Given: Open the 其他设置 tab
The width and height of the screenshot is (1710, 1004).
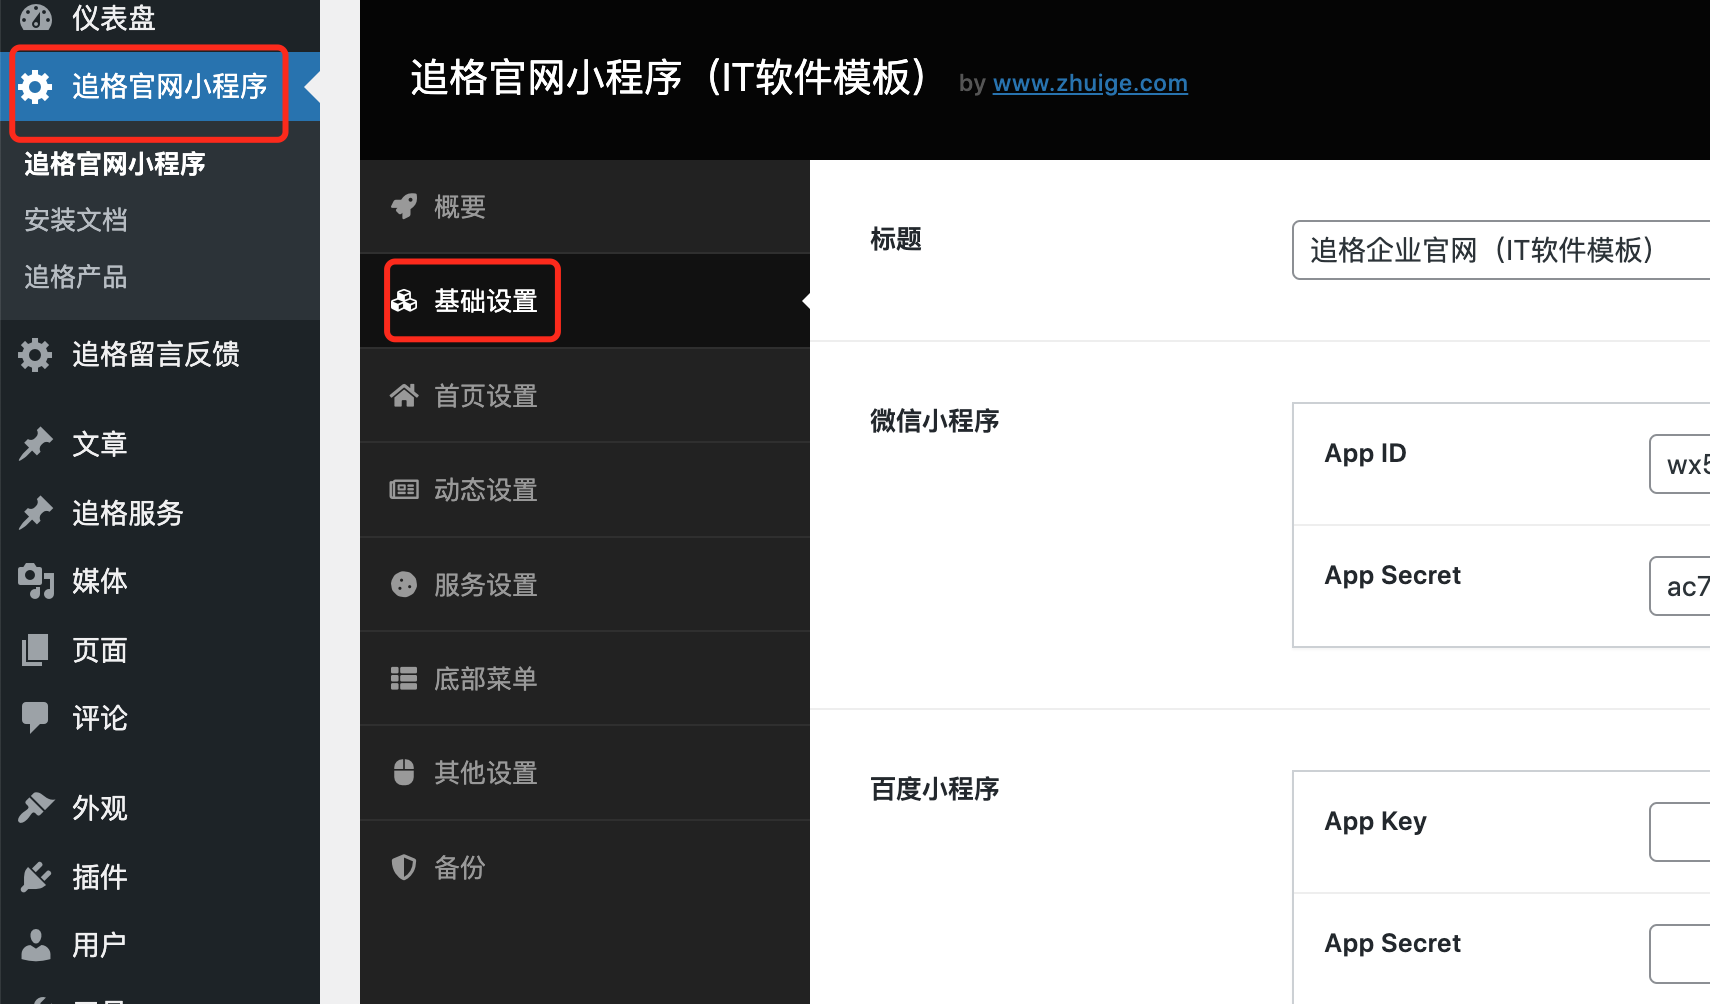Looking at the screenshot, I should (585, 773).
